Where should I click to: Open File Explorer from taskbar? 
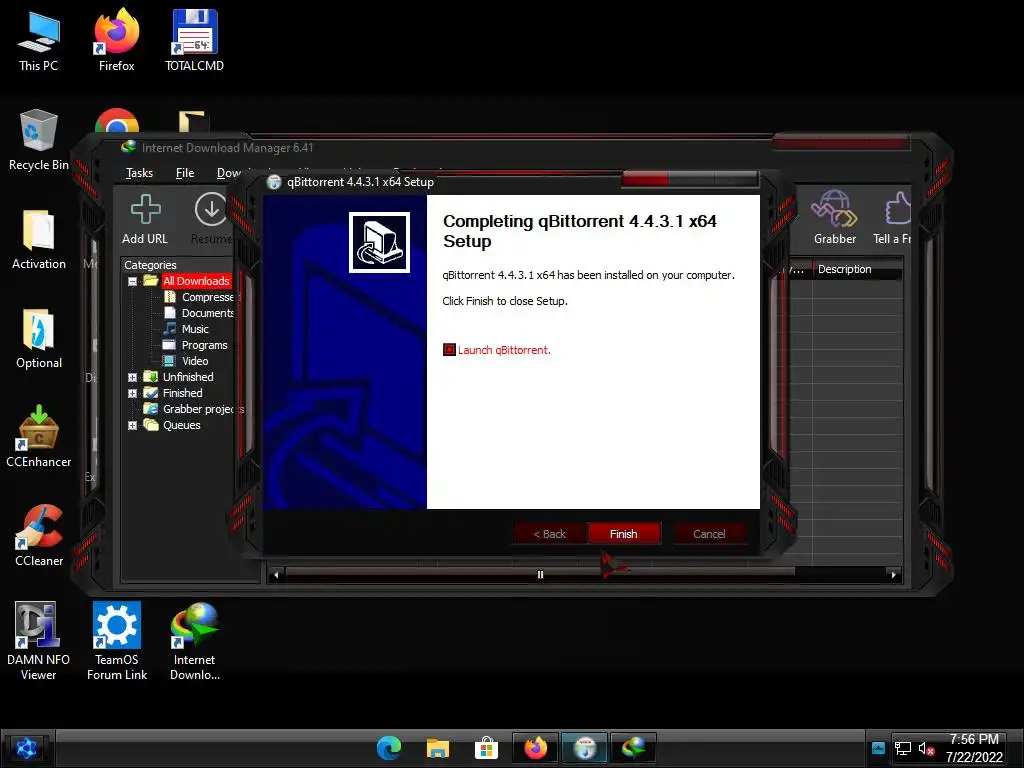point(438,748)
